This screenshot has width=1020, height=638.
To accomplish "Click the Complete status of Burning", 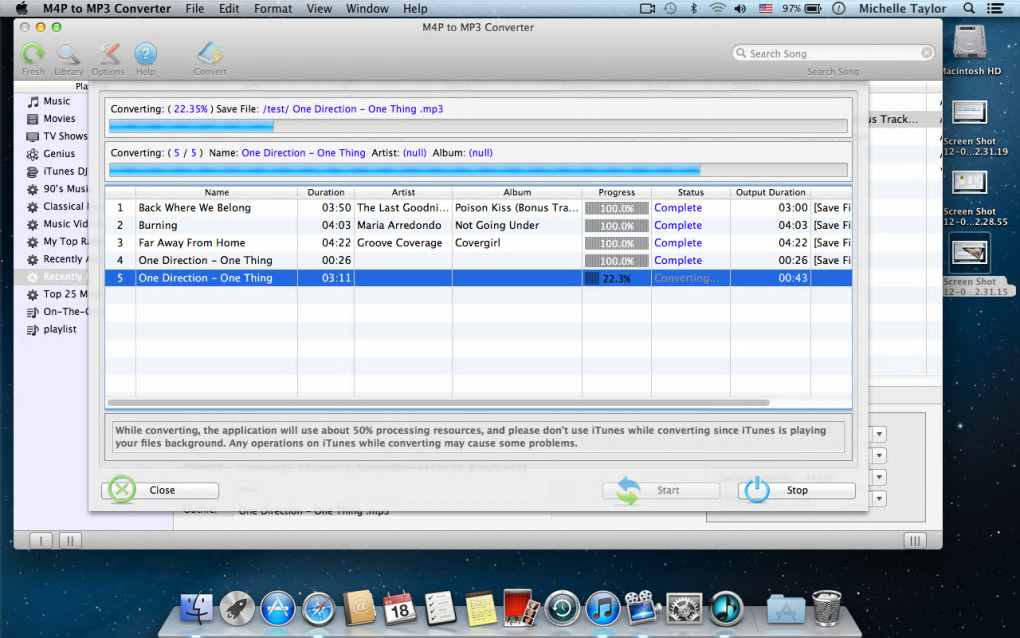I will click(678, 226).
